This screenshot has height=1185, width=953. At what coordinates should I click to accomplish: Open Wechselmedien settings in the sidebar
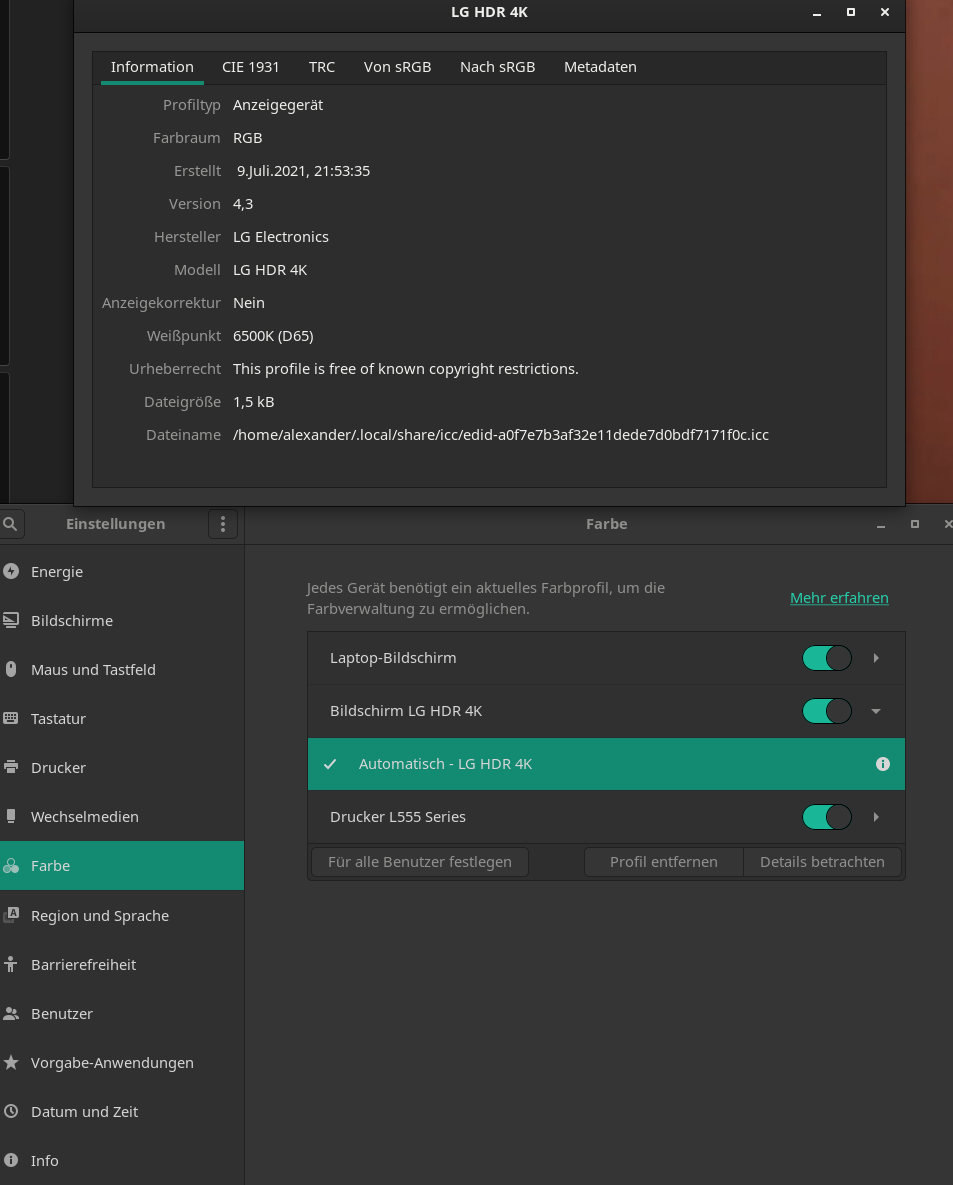[122, 817]
